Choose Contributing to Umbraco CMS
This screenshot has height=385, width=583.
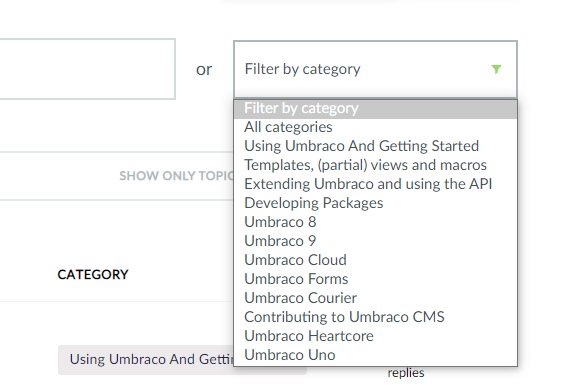[375, 317]
